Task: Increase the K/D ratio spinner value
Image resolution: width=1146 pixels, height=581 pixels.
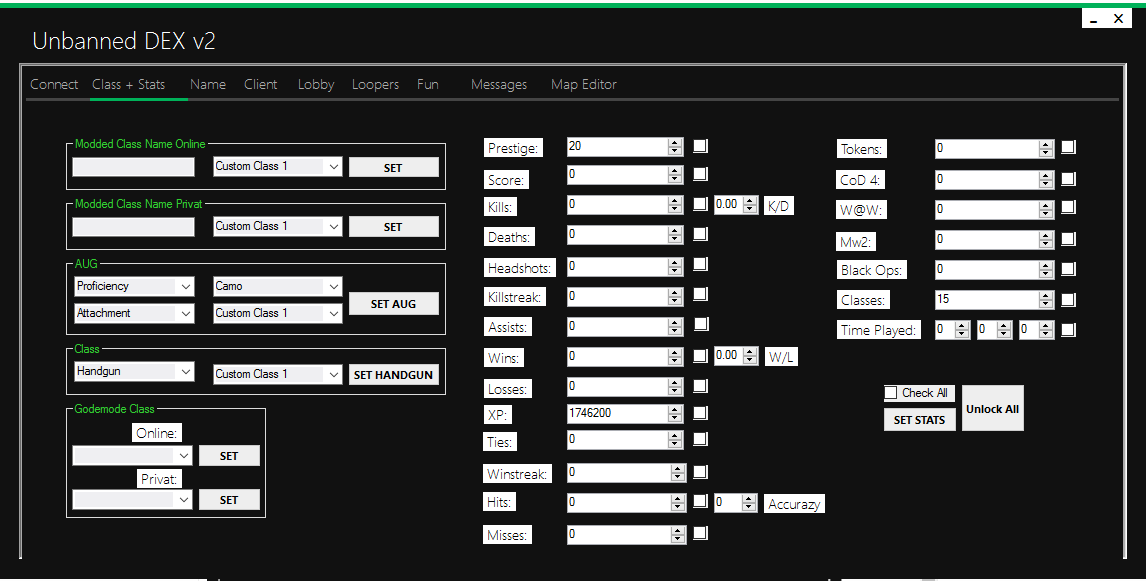Action: 750,200
